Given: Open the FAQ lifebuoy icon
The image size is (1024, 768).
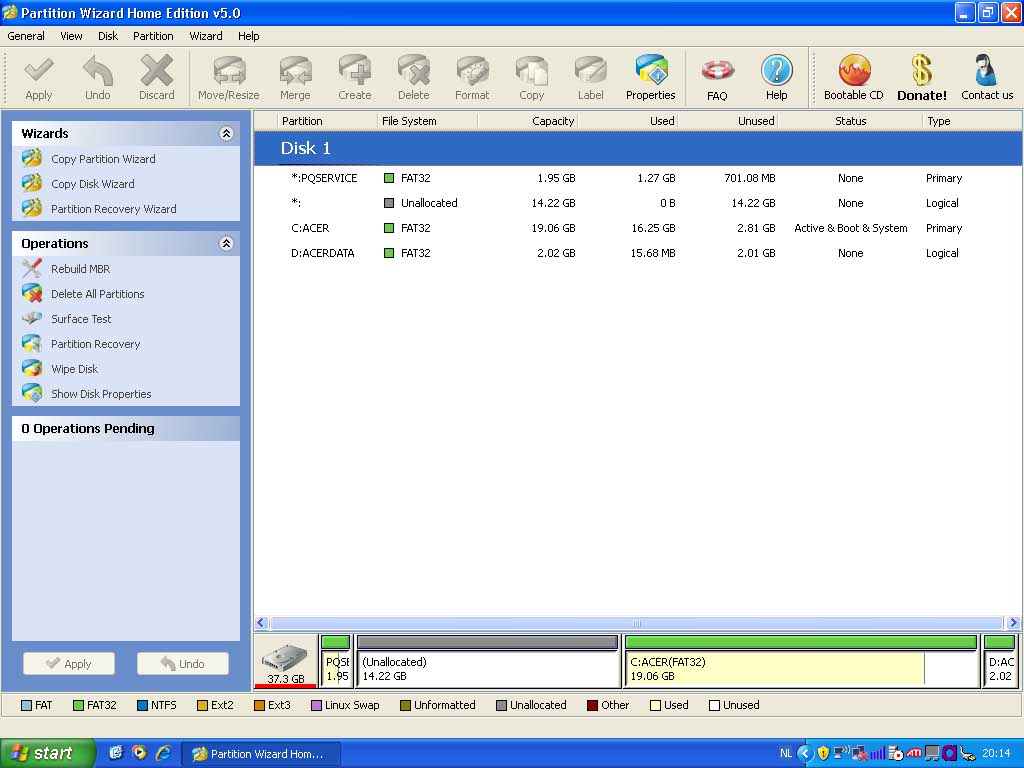Looking at the screenshot, I should (x=717, y=71).
